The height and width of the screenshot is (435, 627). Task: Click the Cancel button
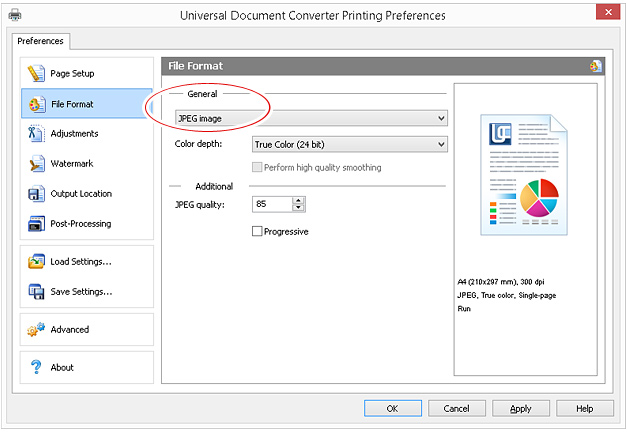[x=457, y=408]
